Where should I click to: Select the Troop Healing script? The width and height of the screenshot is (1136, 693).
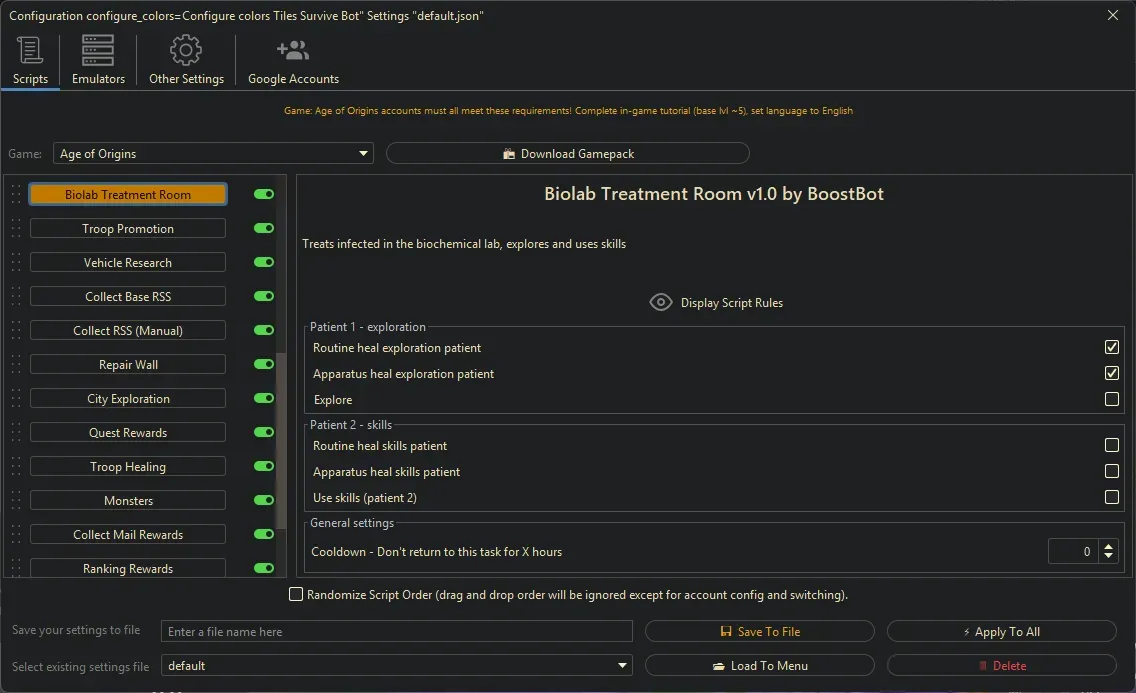coord(128,467)
